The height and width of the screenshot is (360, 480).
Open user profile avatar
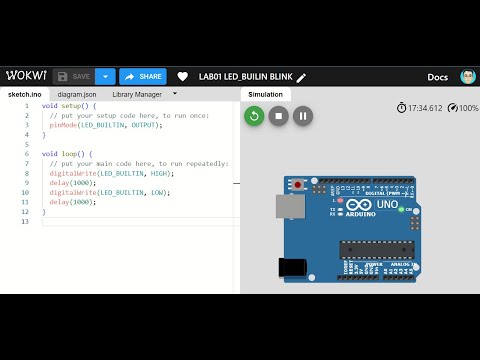468,77
